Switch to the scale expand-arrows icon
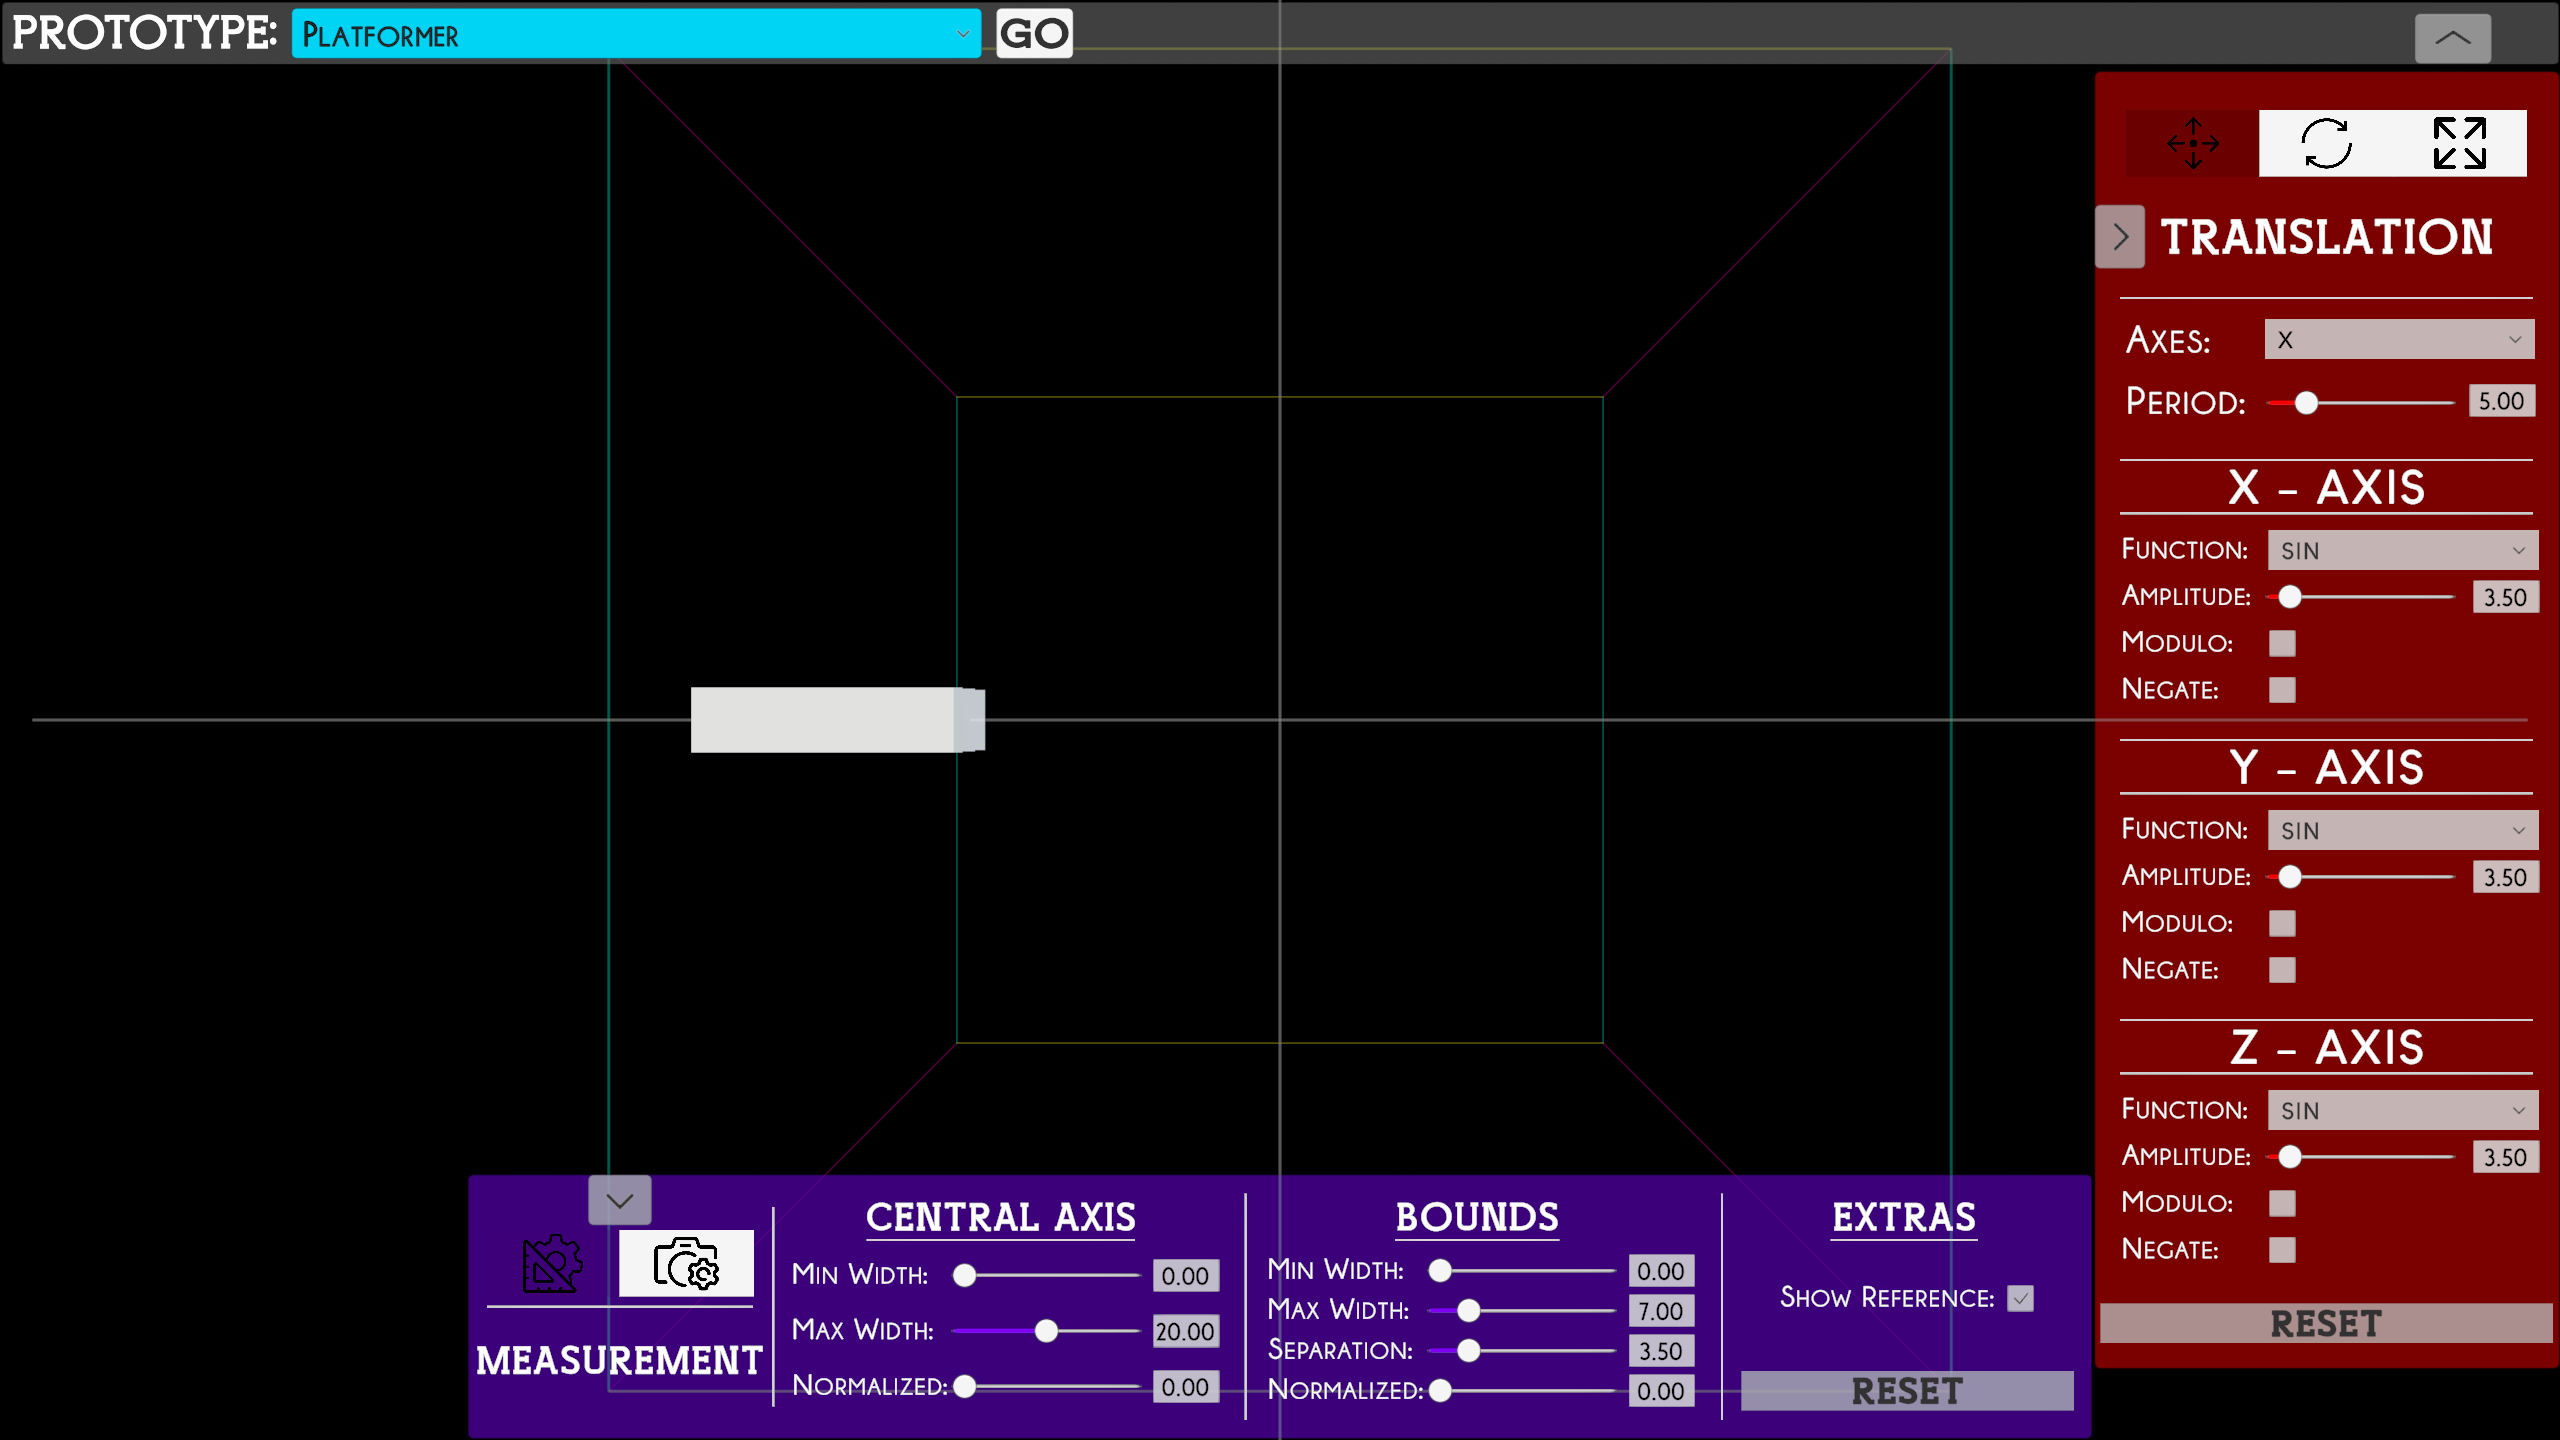The width and height of the screenshot is (2560, 1440). 2459,143
